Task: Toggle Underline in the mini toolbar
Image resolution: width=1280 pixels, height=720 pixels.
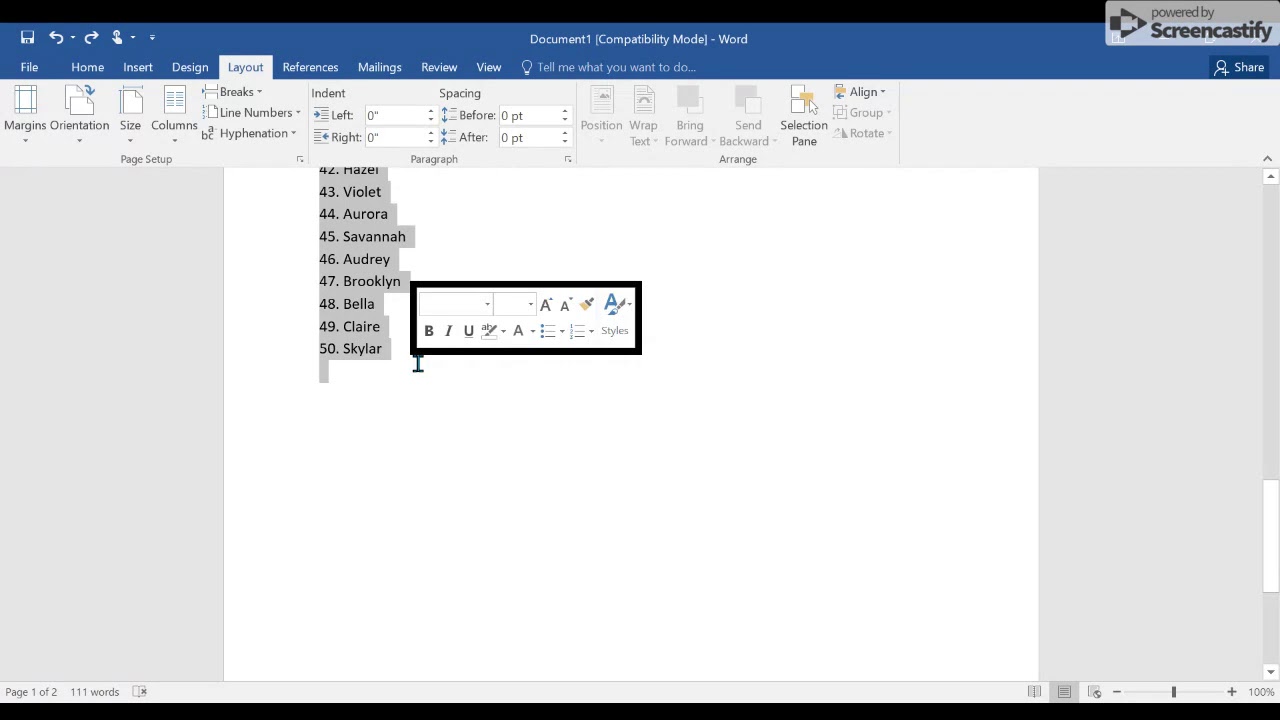Action: (x=468, y=331)
